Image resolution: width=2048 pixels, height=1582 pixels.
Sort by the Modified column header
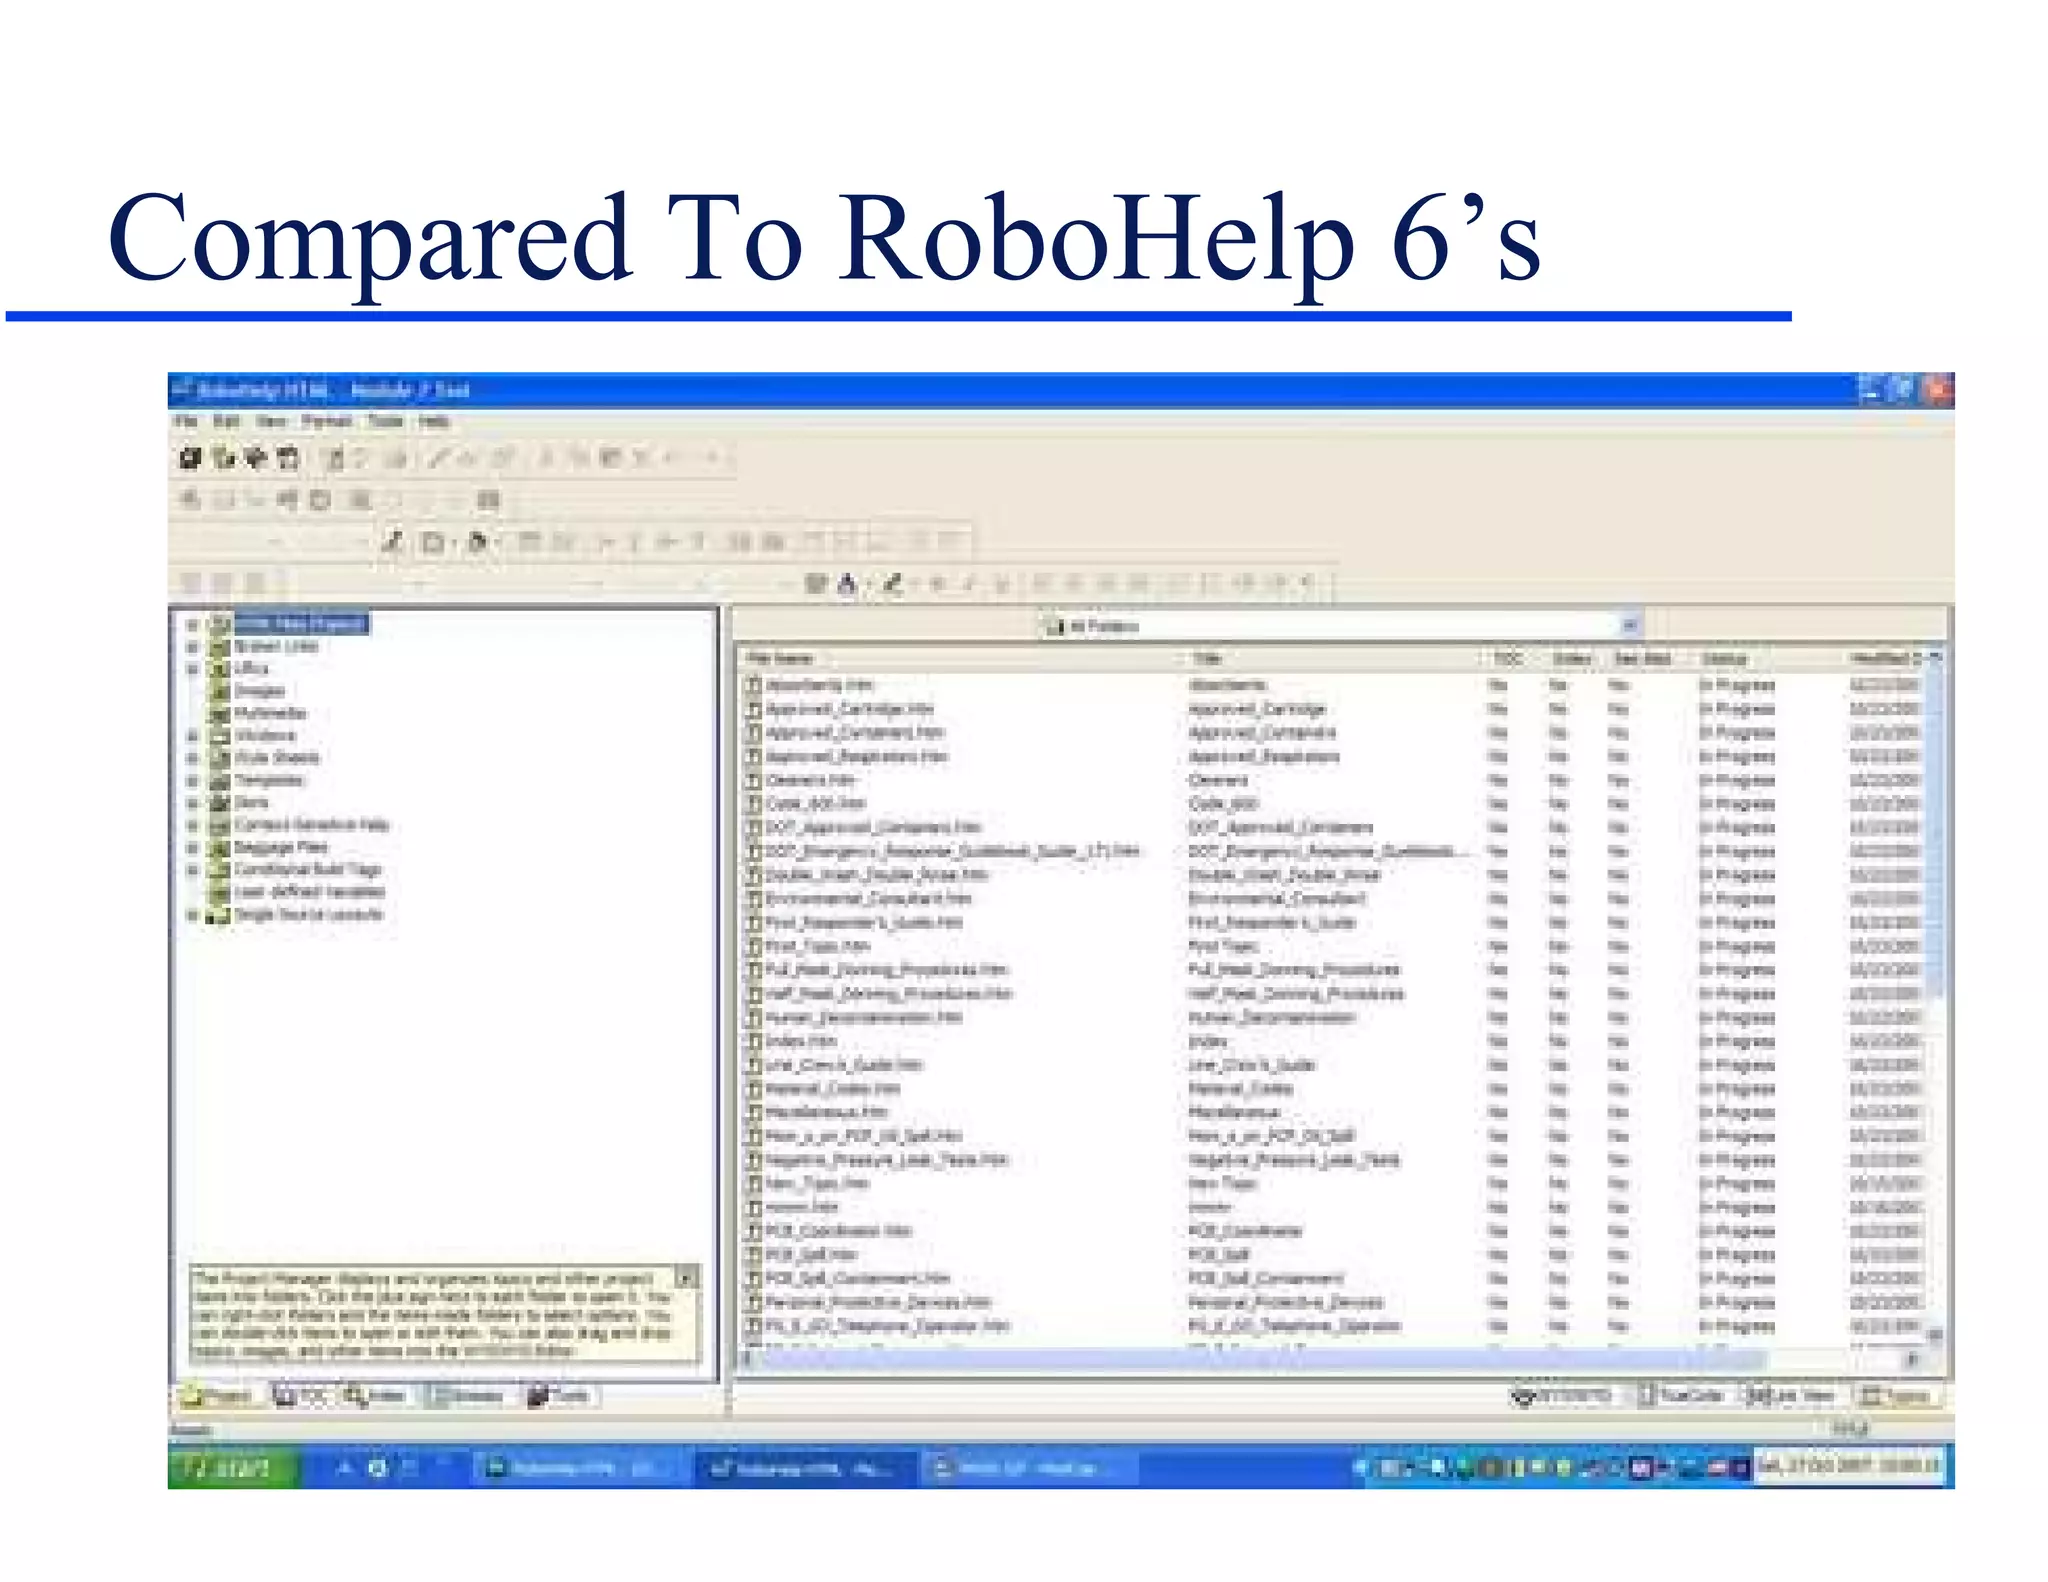tap(1886, 659)
